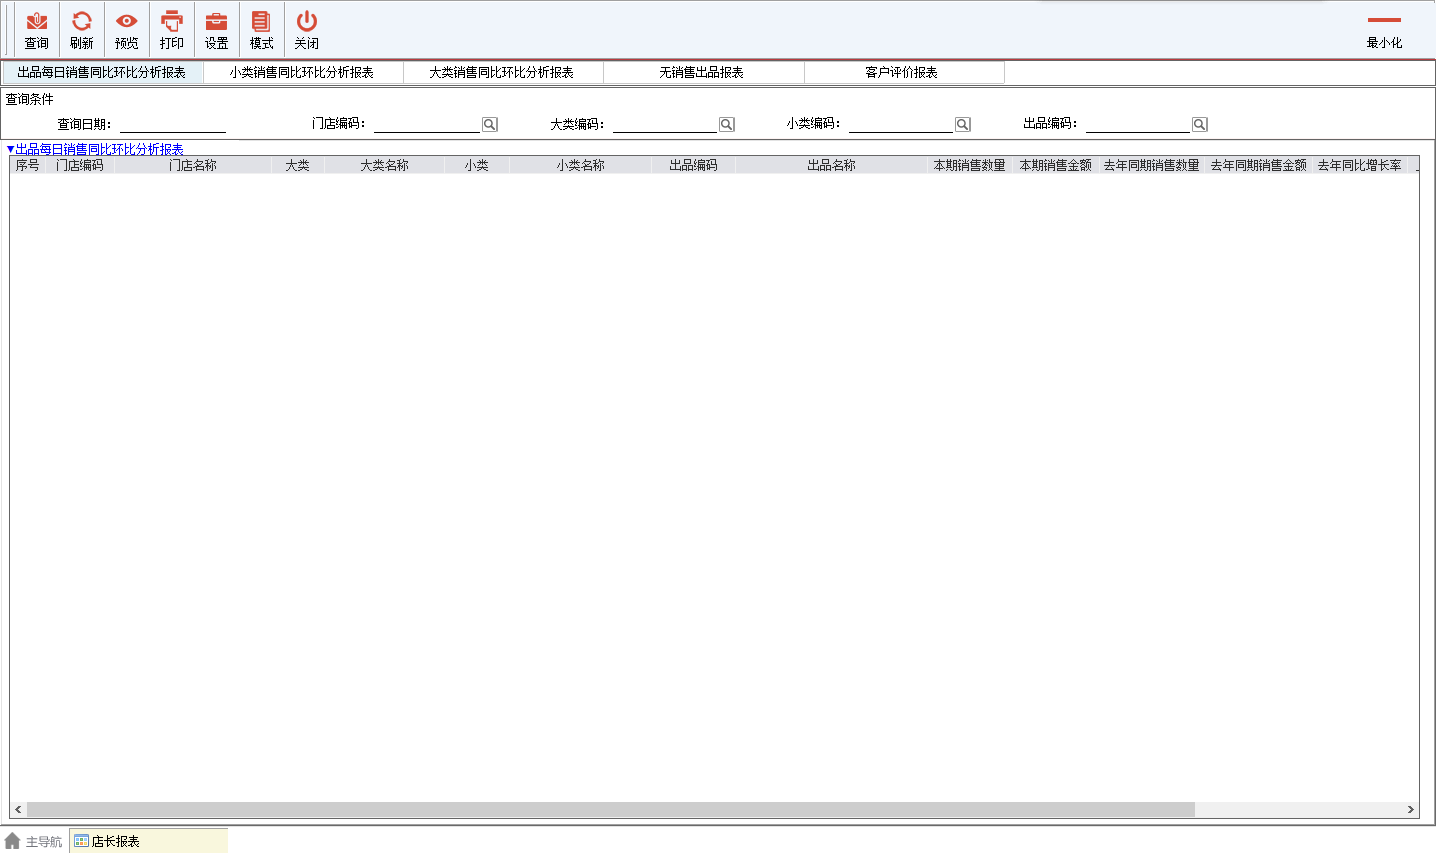Open lookup icon beside 门店编码 field

pos(490,124)
